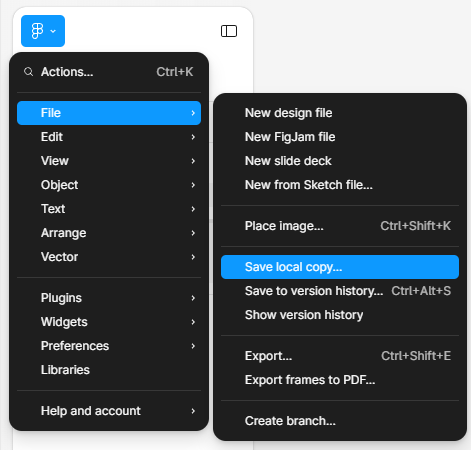The height and width of the screenshot is (450, 471).
Task: Expand the chevron beside Text
Action: click(193, 209)
